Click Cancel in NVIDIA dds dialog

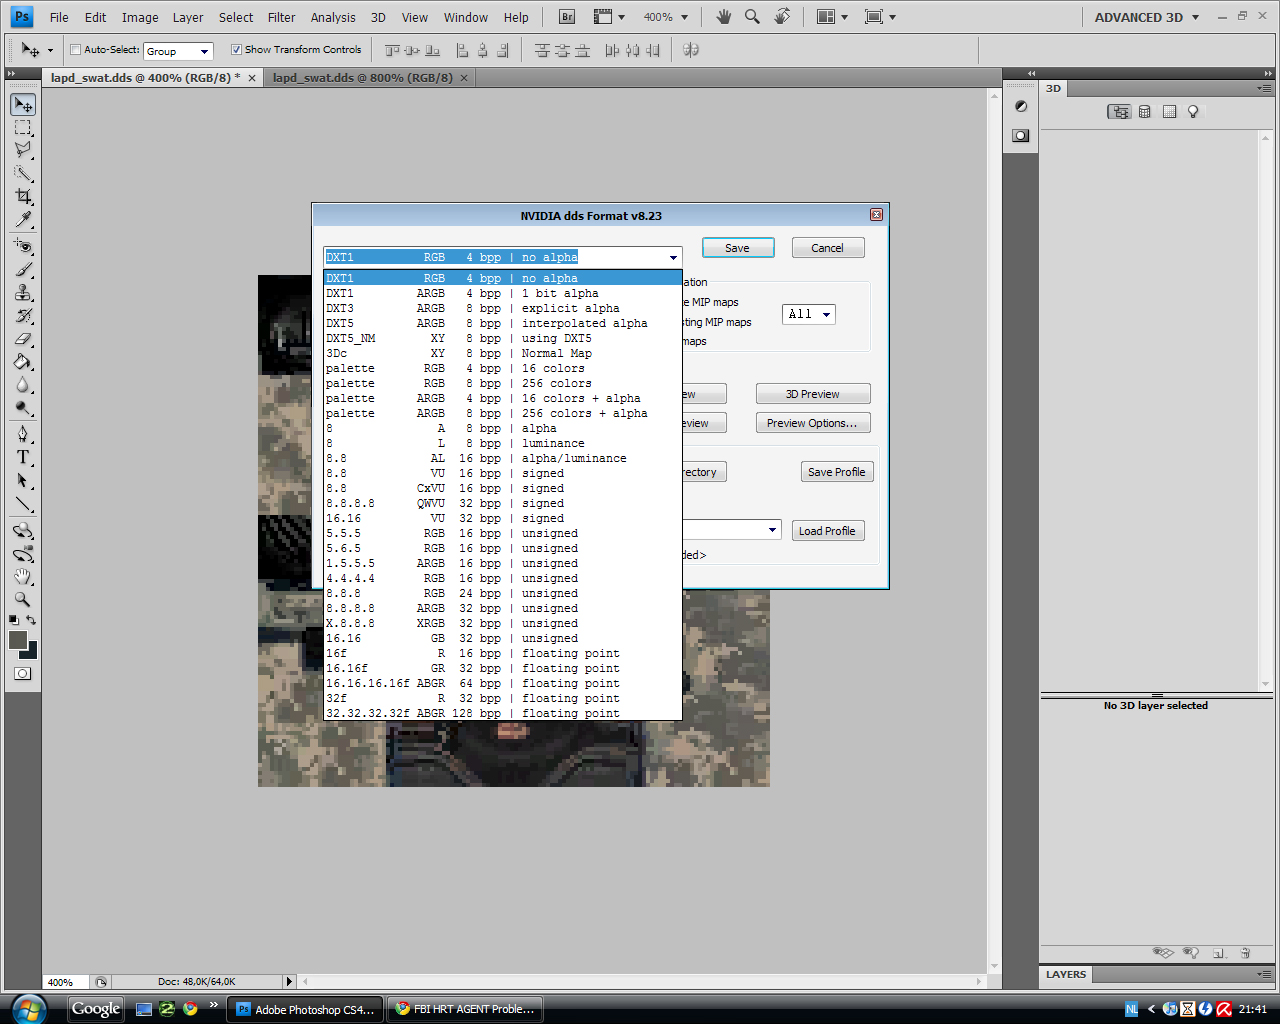point(828,248)
